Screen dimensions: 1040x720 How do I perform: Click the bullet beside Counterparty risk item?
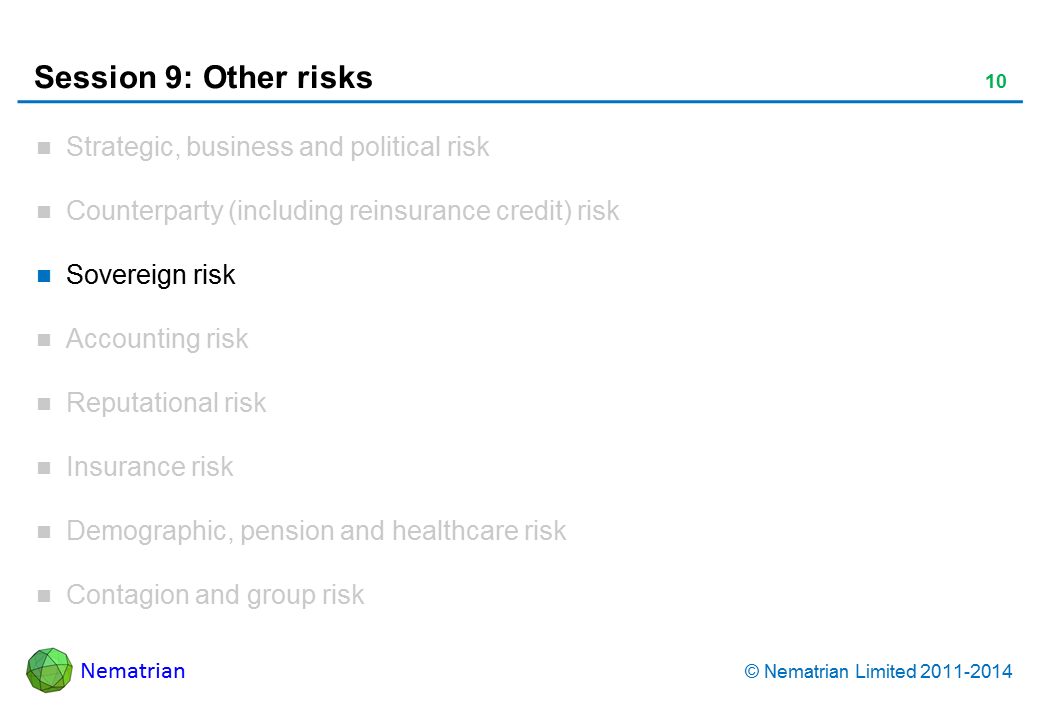coord(44,212)
